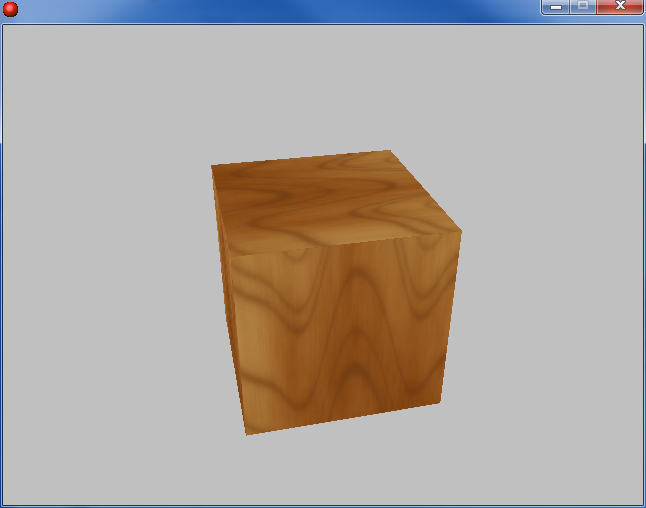Click the cube corner where three faces meet
Image resolution: width=646 pixels, height=508 pixels.
click(232, 250)
